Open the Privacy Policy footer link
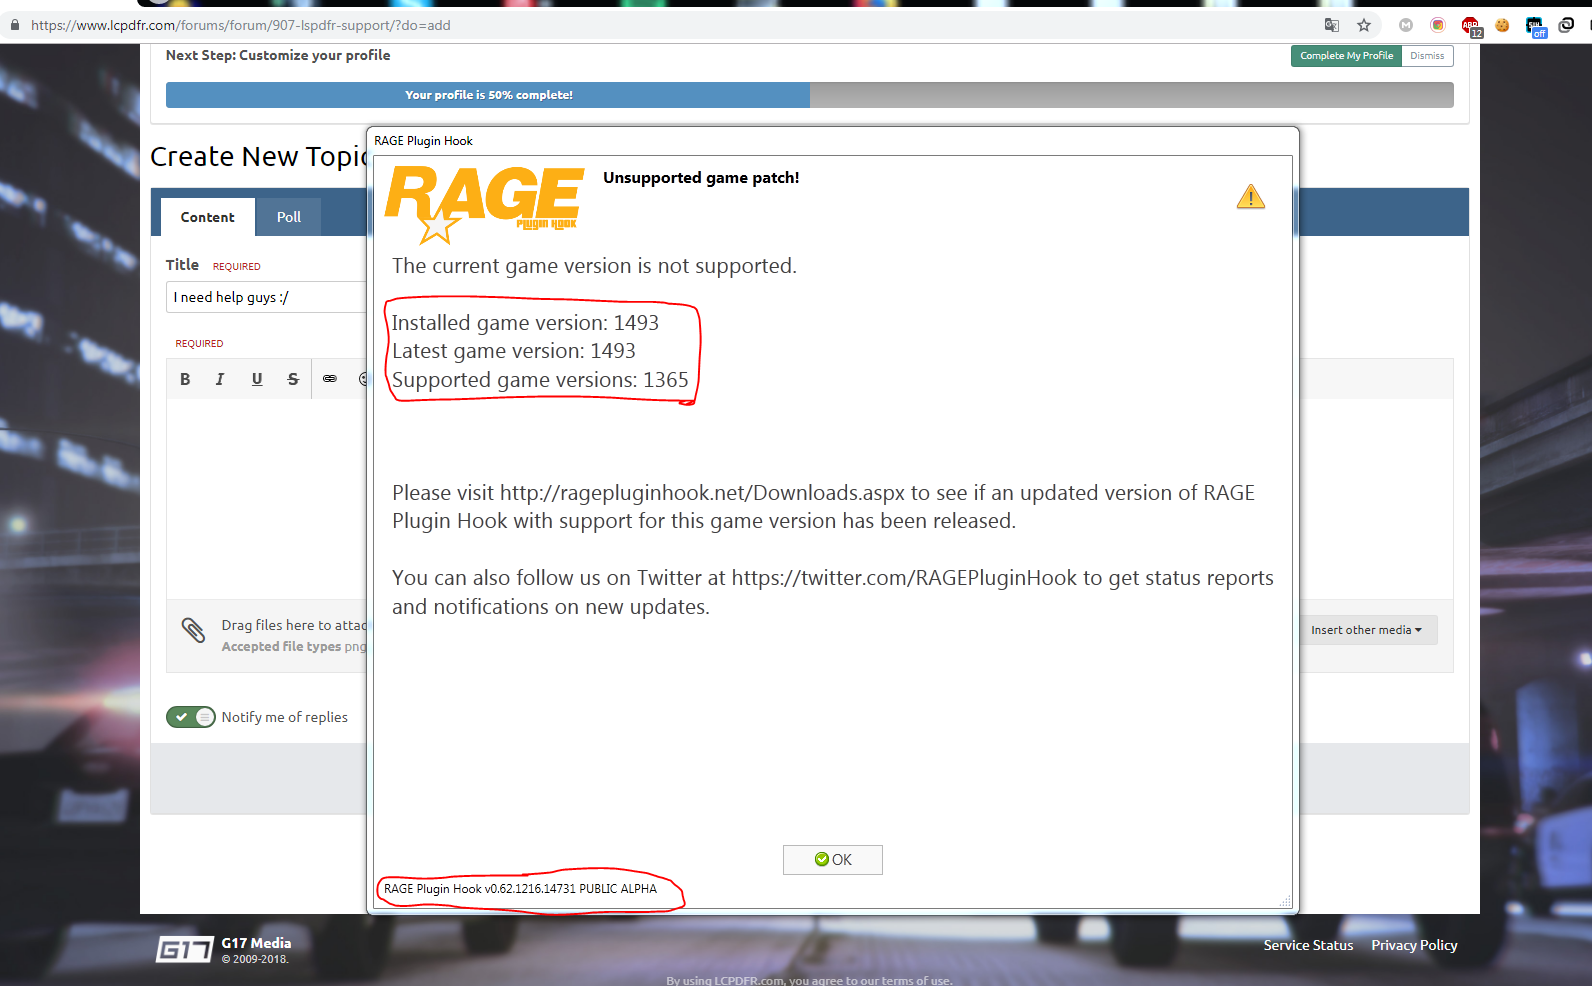The width and height of the screenshot is (1592, 986). point(1414,945)
